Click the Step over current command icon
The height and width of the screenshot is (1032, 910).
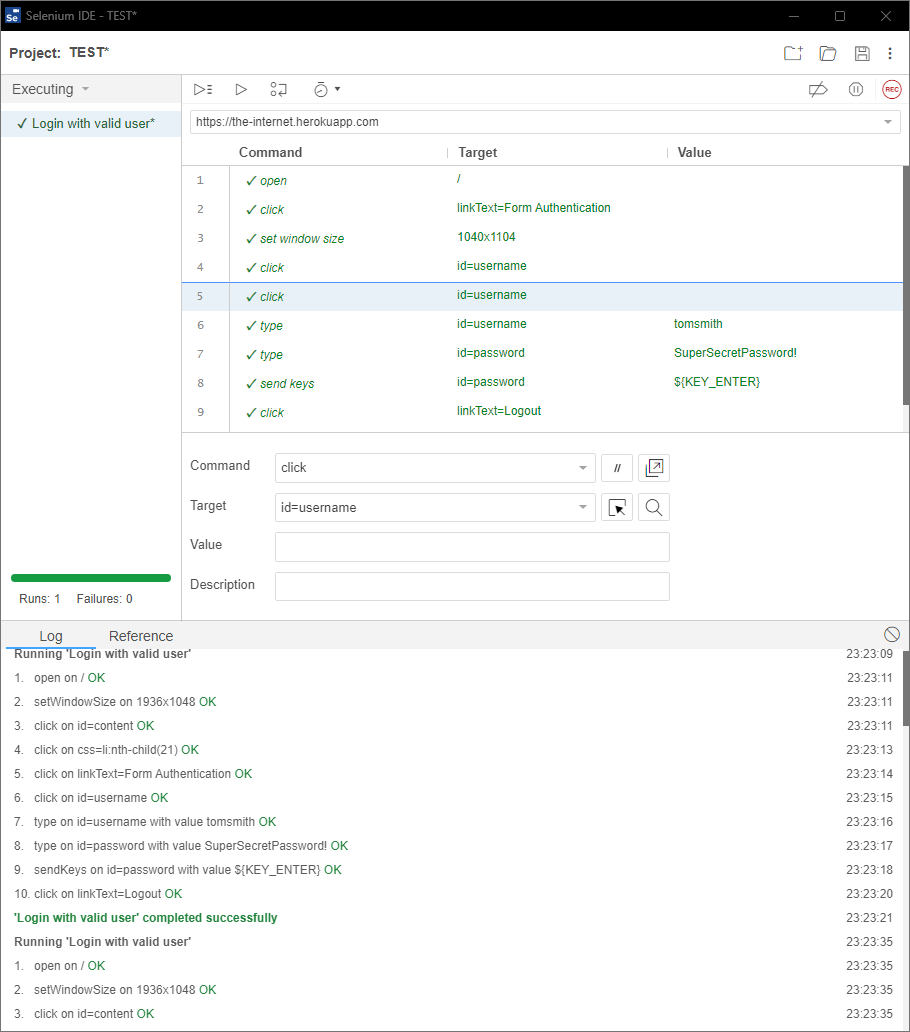pyautogui.click(x=278, y=90)
